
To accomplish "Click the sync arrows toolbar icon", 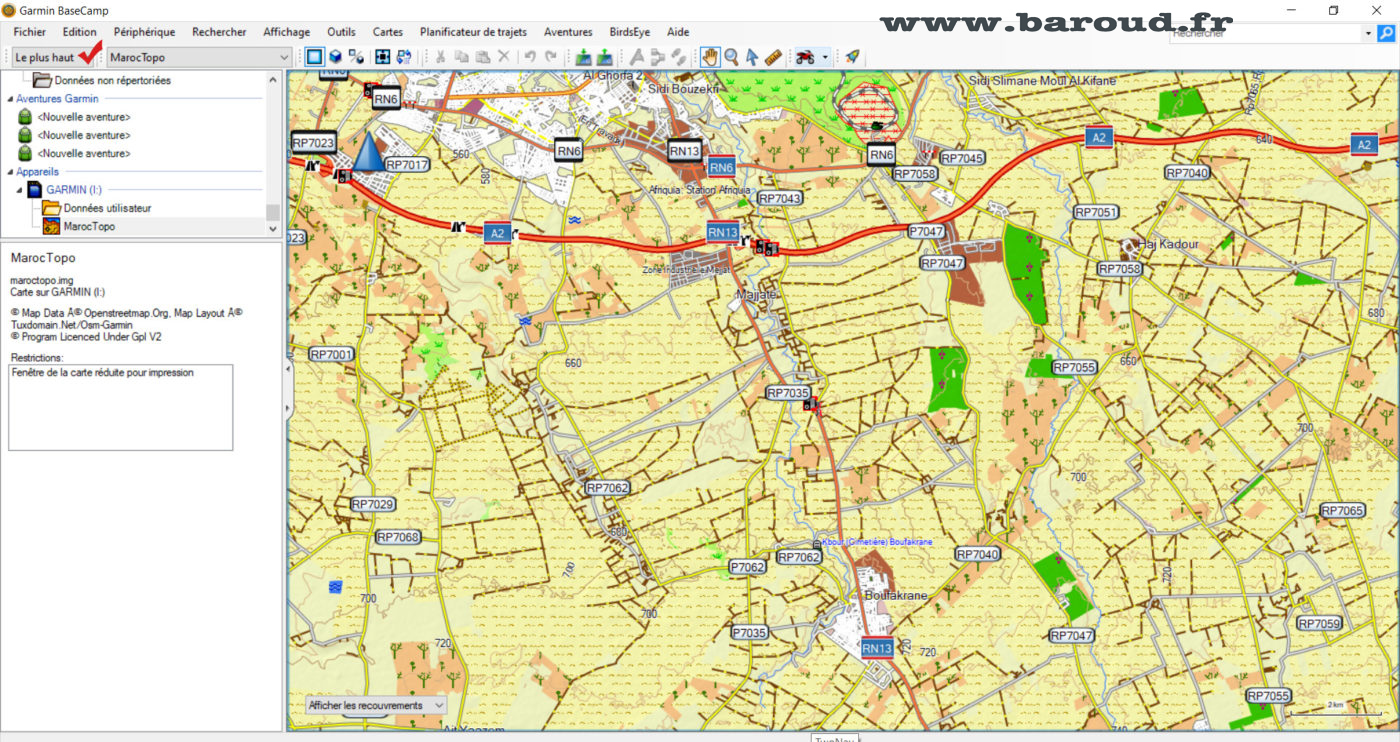I will coord(404,57).
